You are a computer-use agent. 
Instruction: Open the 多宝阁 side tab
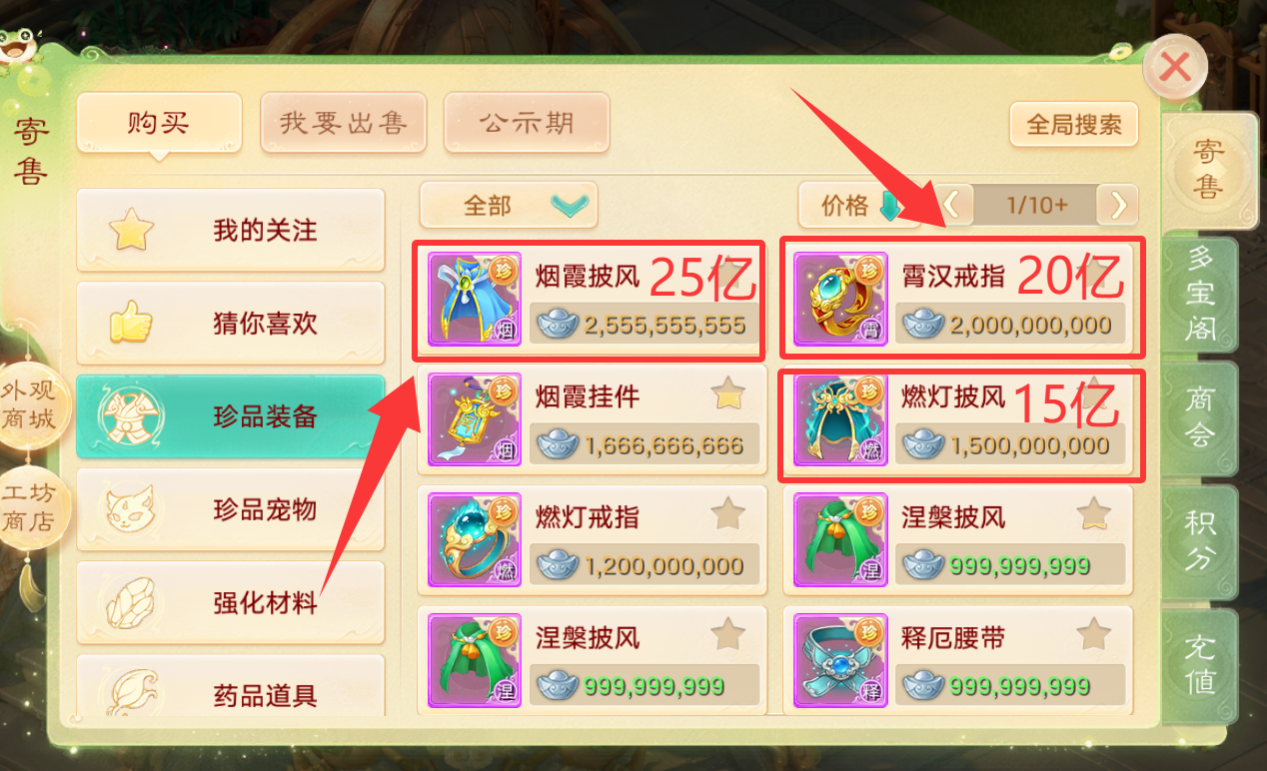(1200, 296)
